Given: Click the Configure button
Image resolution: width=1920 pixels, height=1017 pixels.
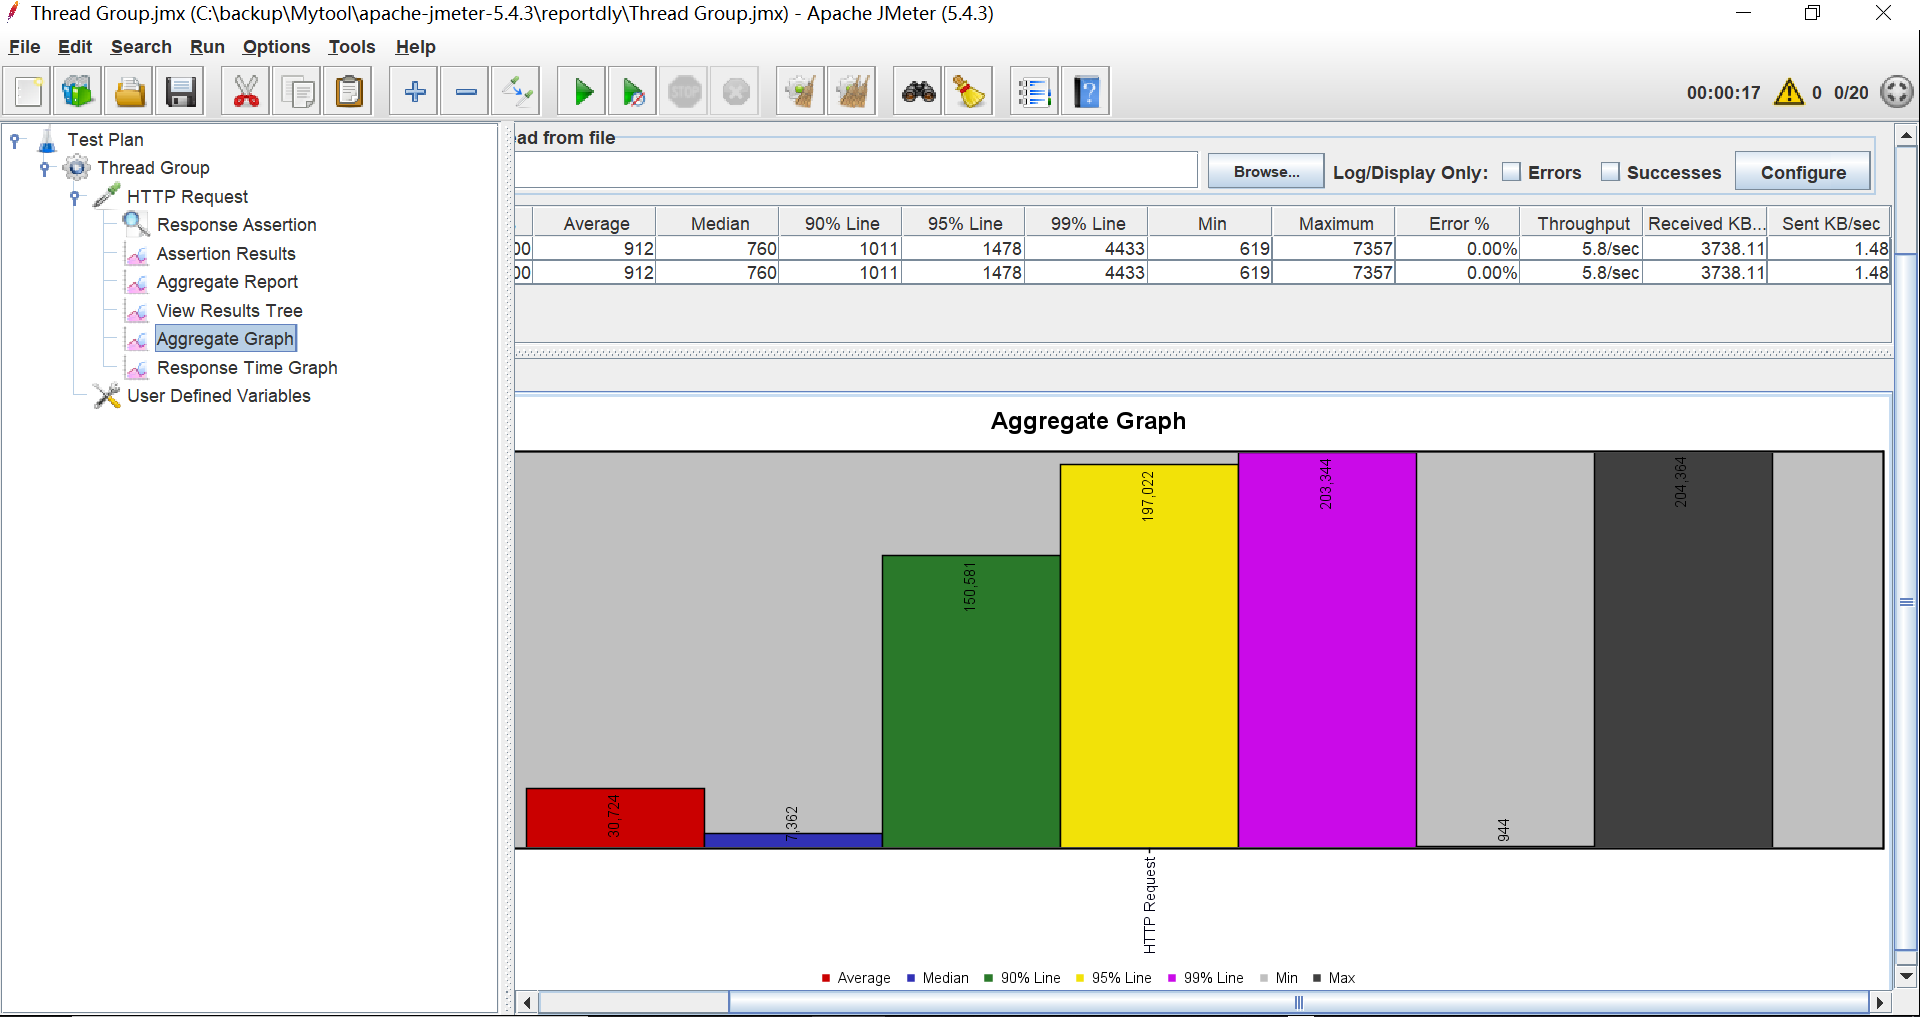Looking at the screenshot, I should tap(1803, 172).
